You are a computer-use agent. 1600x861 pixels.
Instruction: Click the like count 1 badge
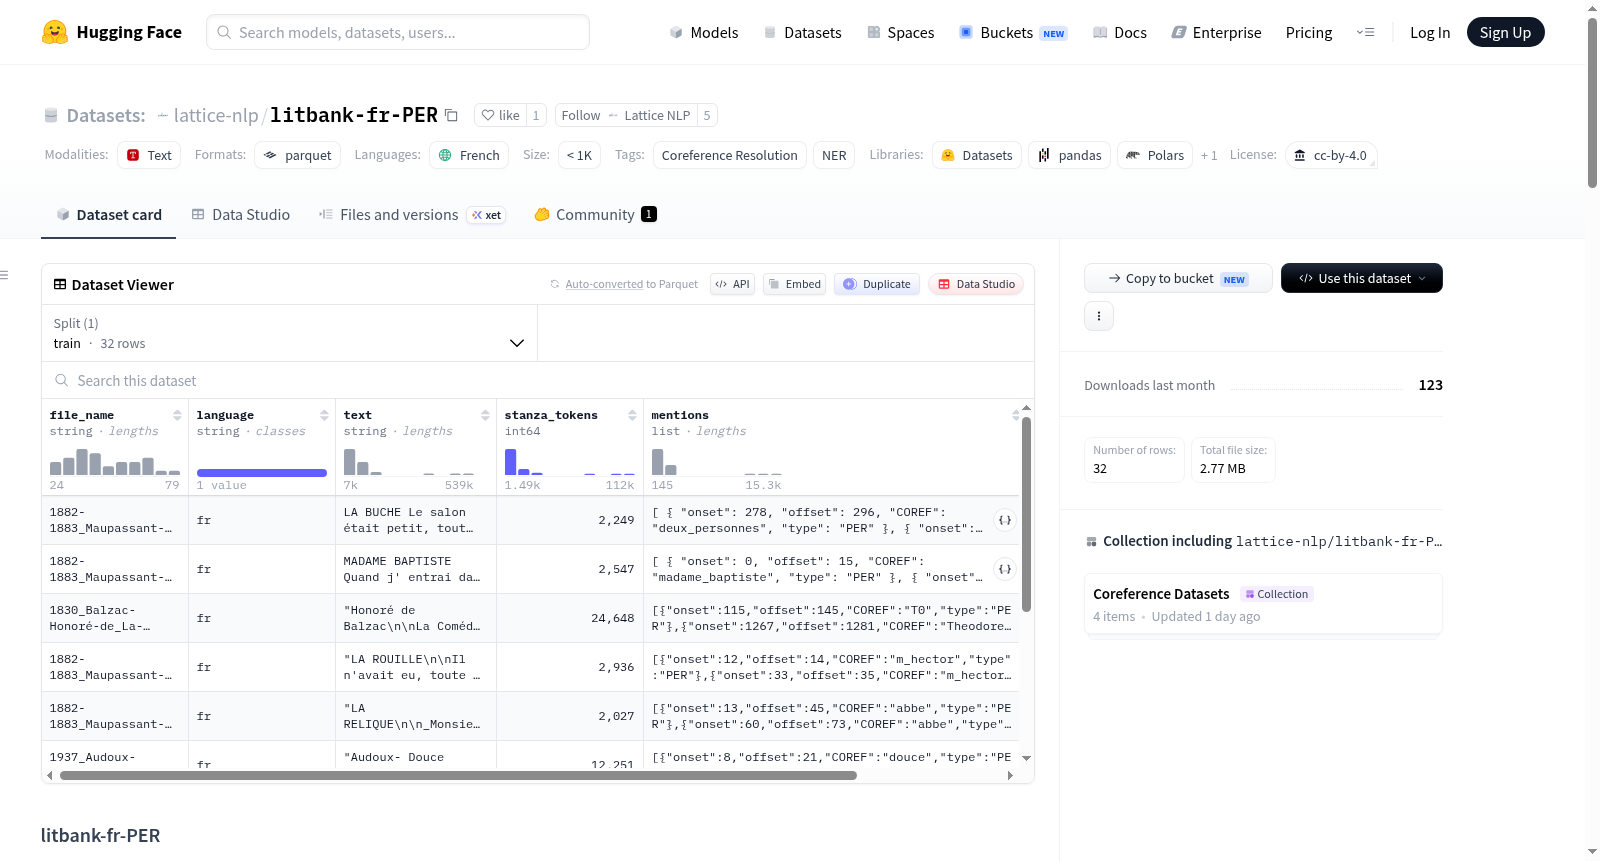coord(536,115)
